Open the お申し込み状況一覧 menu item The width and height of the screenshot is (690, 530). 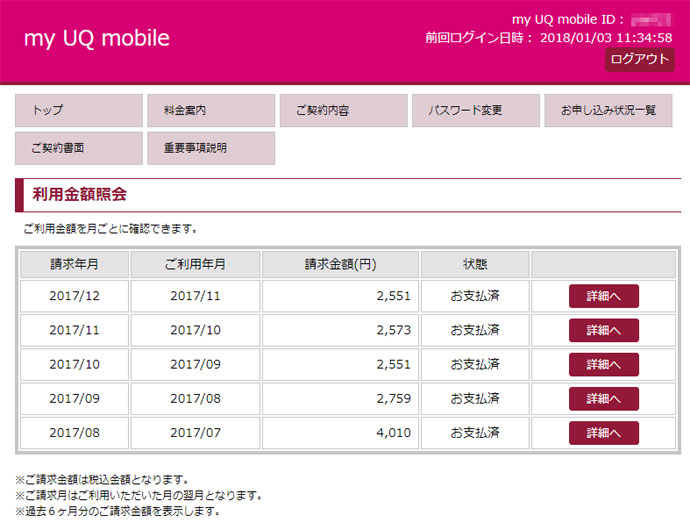tap(608, 110)
